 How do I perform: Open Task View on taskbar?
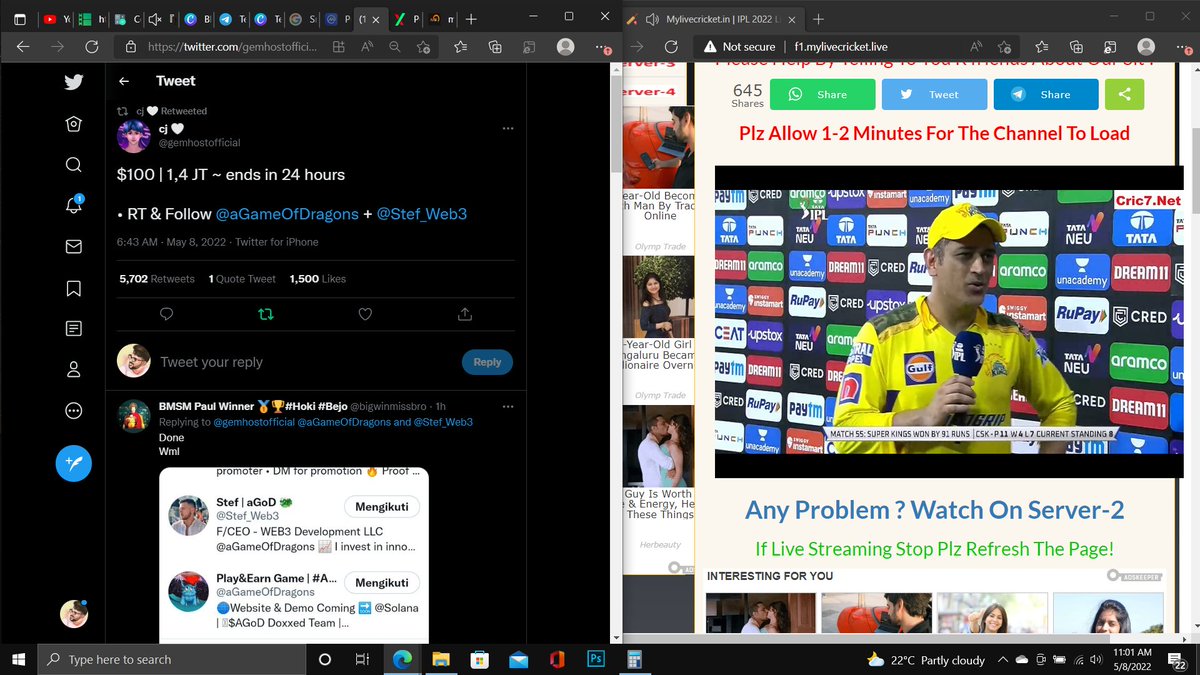362,660
